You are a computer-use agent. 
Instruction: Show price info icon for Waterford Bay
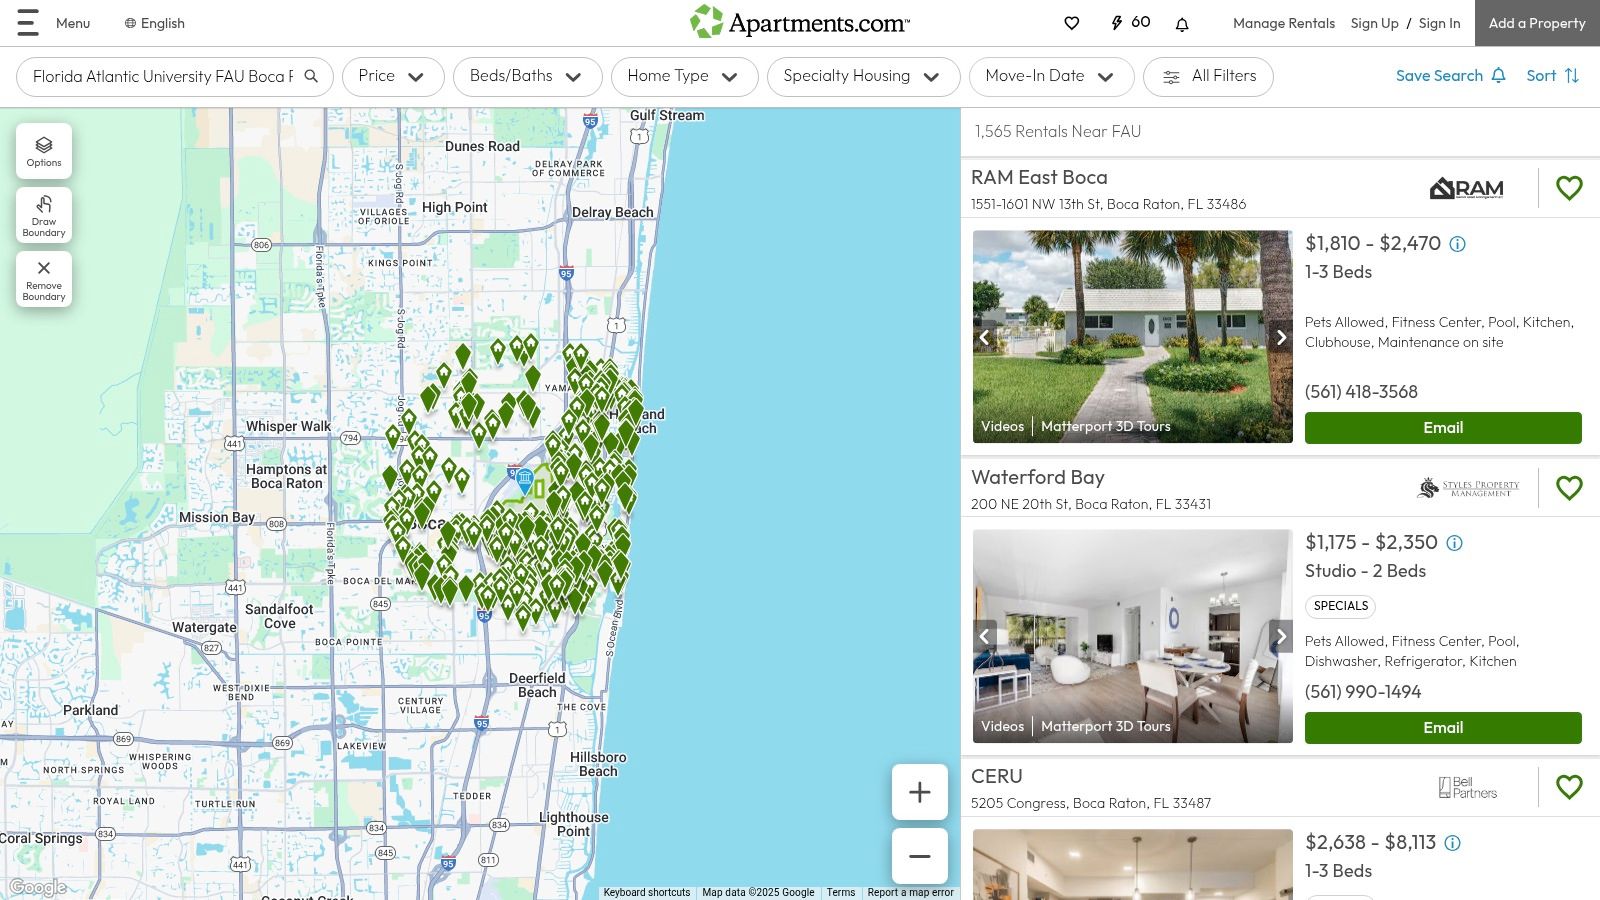(1455, 543)
